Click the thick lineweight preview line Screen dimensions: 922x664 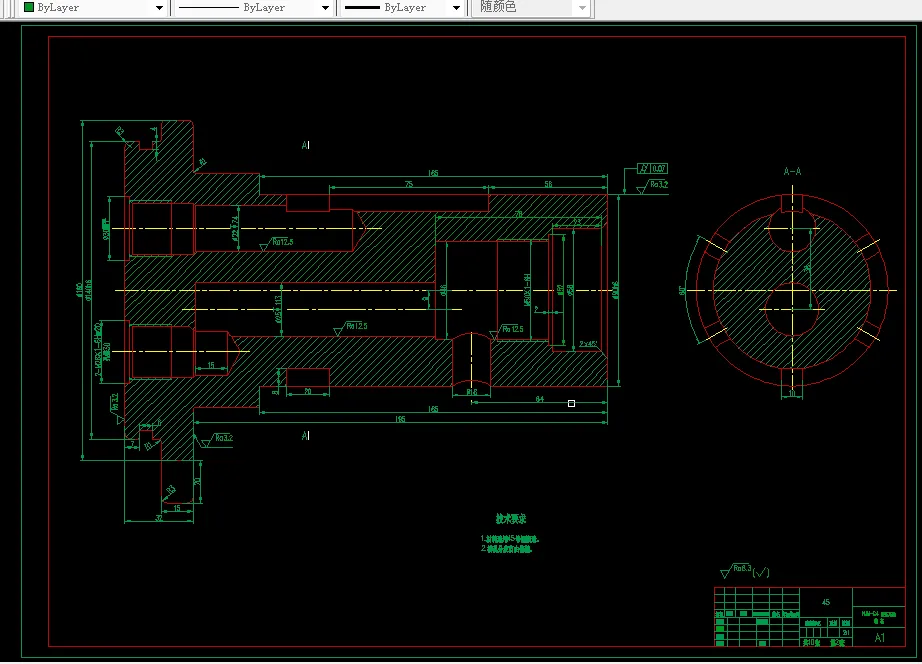pyautogui.click(x=362, y=8)
